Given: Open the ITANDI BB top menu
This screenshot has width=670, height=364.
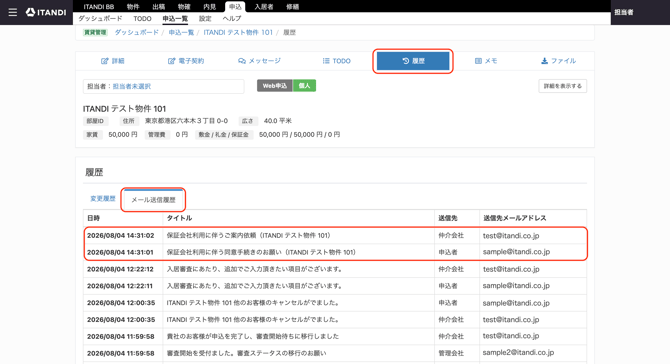Looking at the screenshot, I should 99,6.
